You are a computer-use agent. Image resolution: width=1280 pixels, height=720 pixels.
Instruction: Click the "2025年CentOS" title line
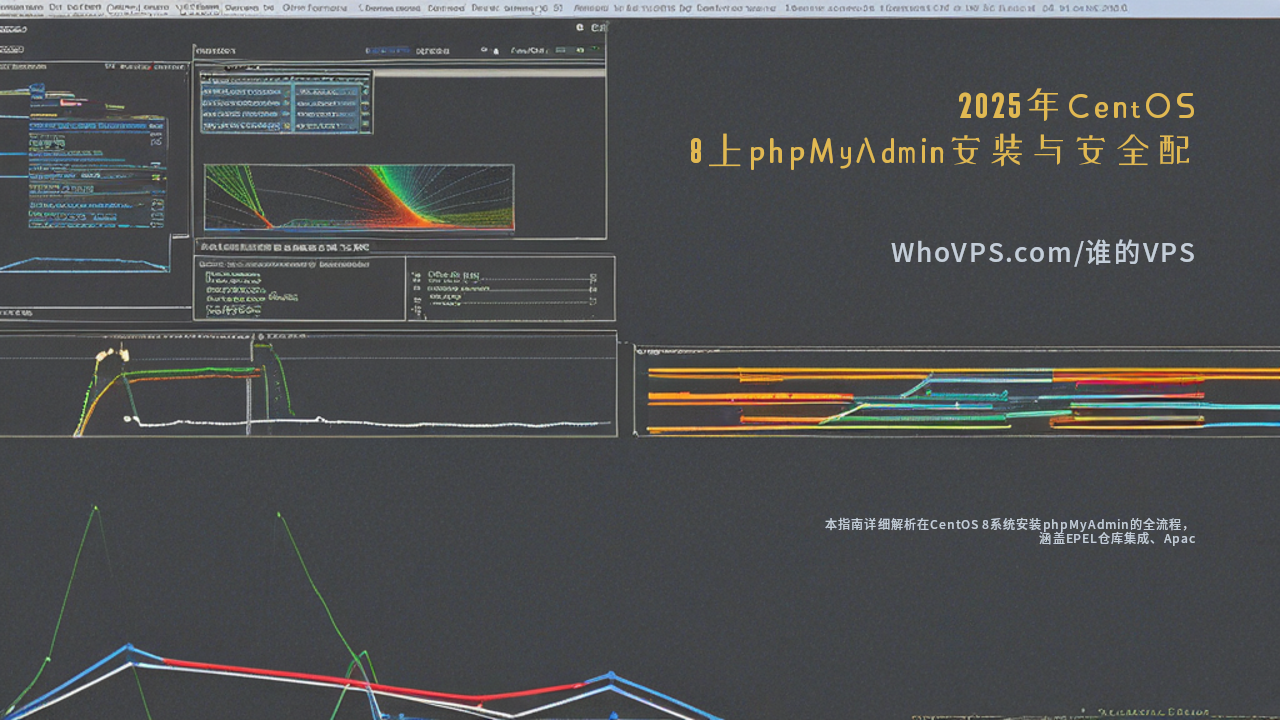(x=1077, y=106)
